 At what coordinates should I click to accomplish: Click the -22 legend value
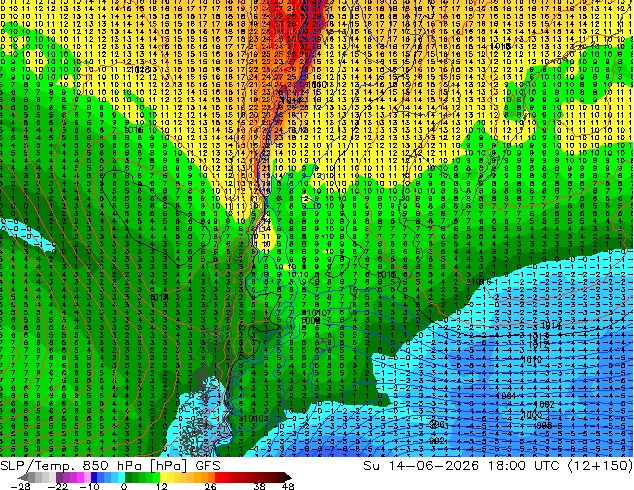(57, 486)
